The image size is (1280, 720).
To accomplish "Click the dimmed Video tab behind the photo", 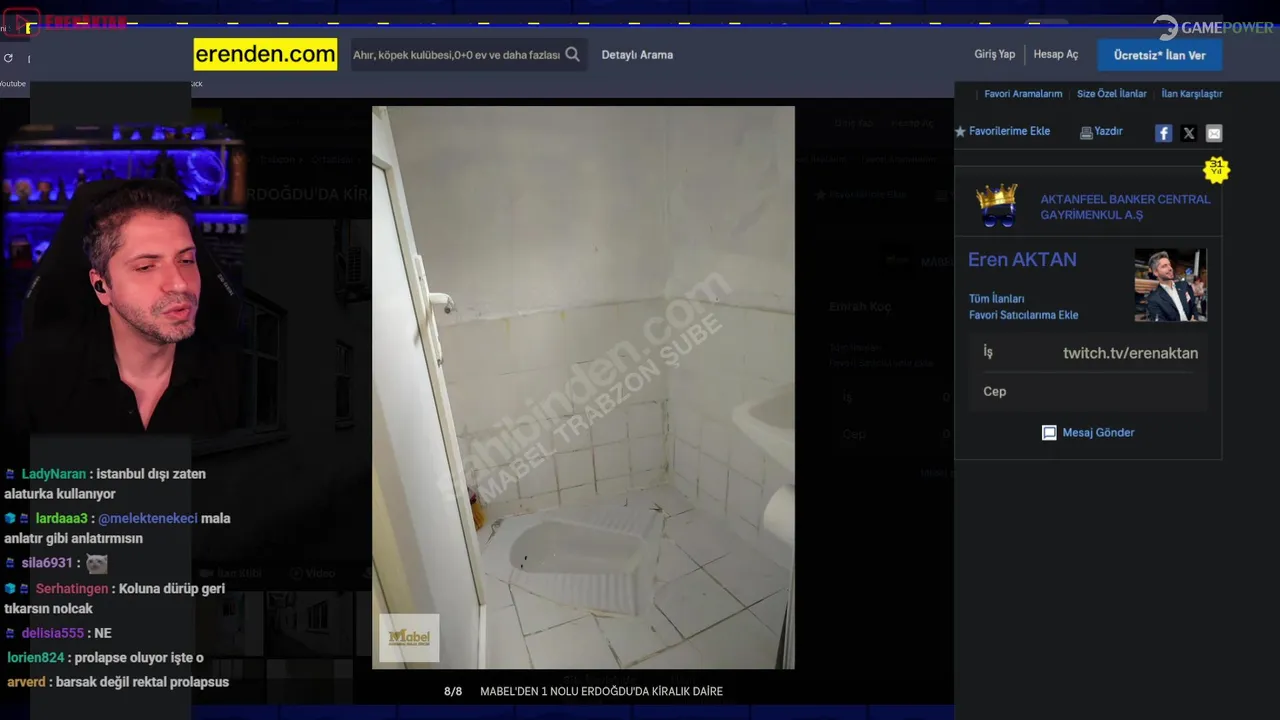I will point(313,574).
